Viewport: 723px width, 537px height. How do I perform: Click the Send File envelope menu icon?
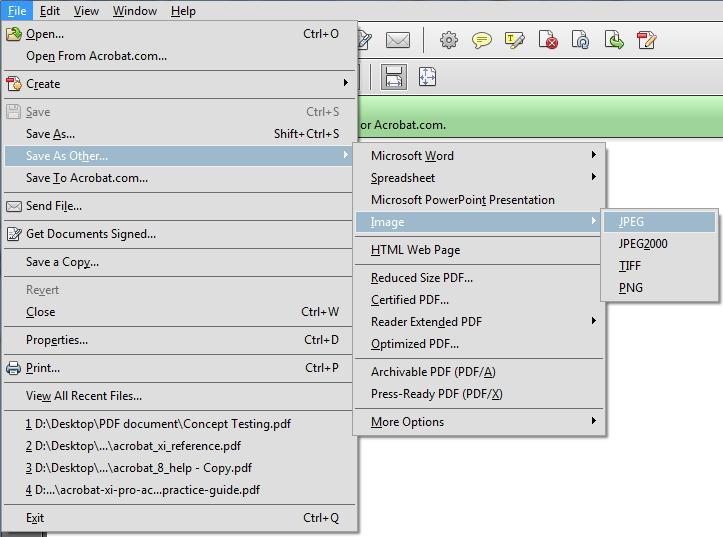coord(14,206)
